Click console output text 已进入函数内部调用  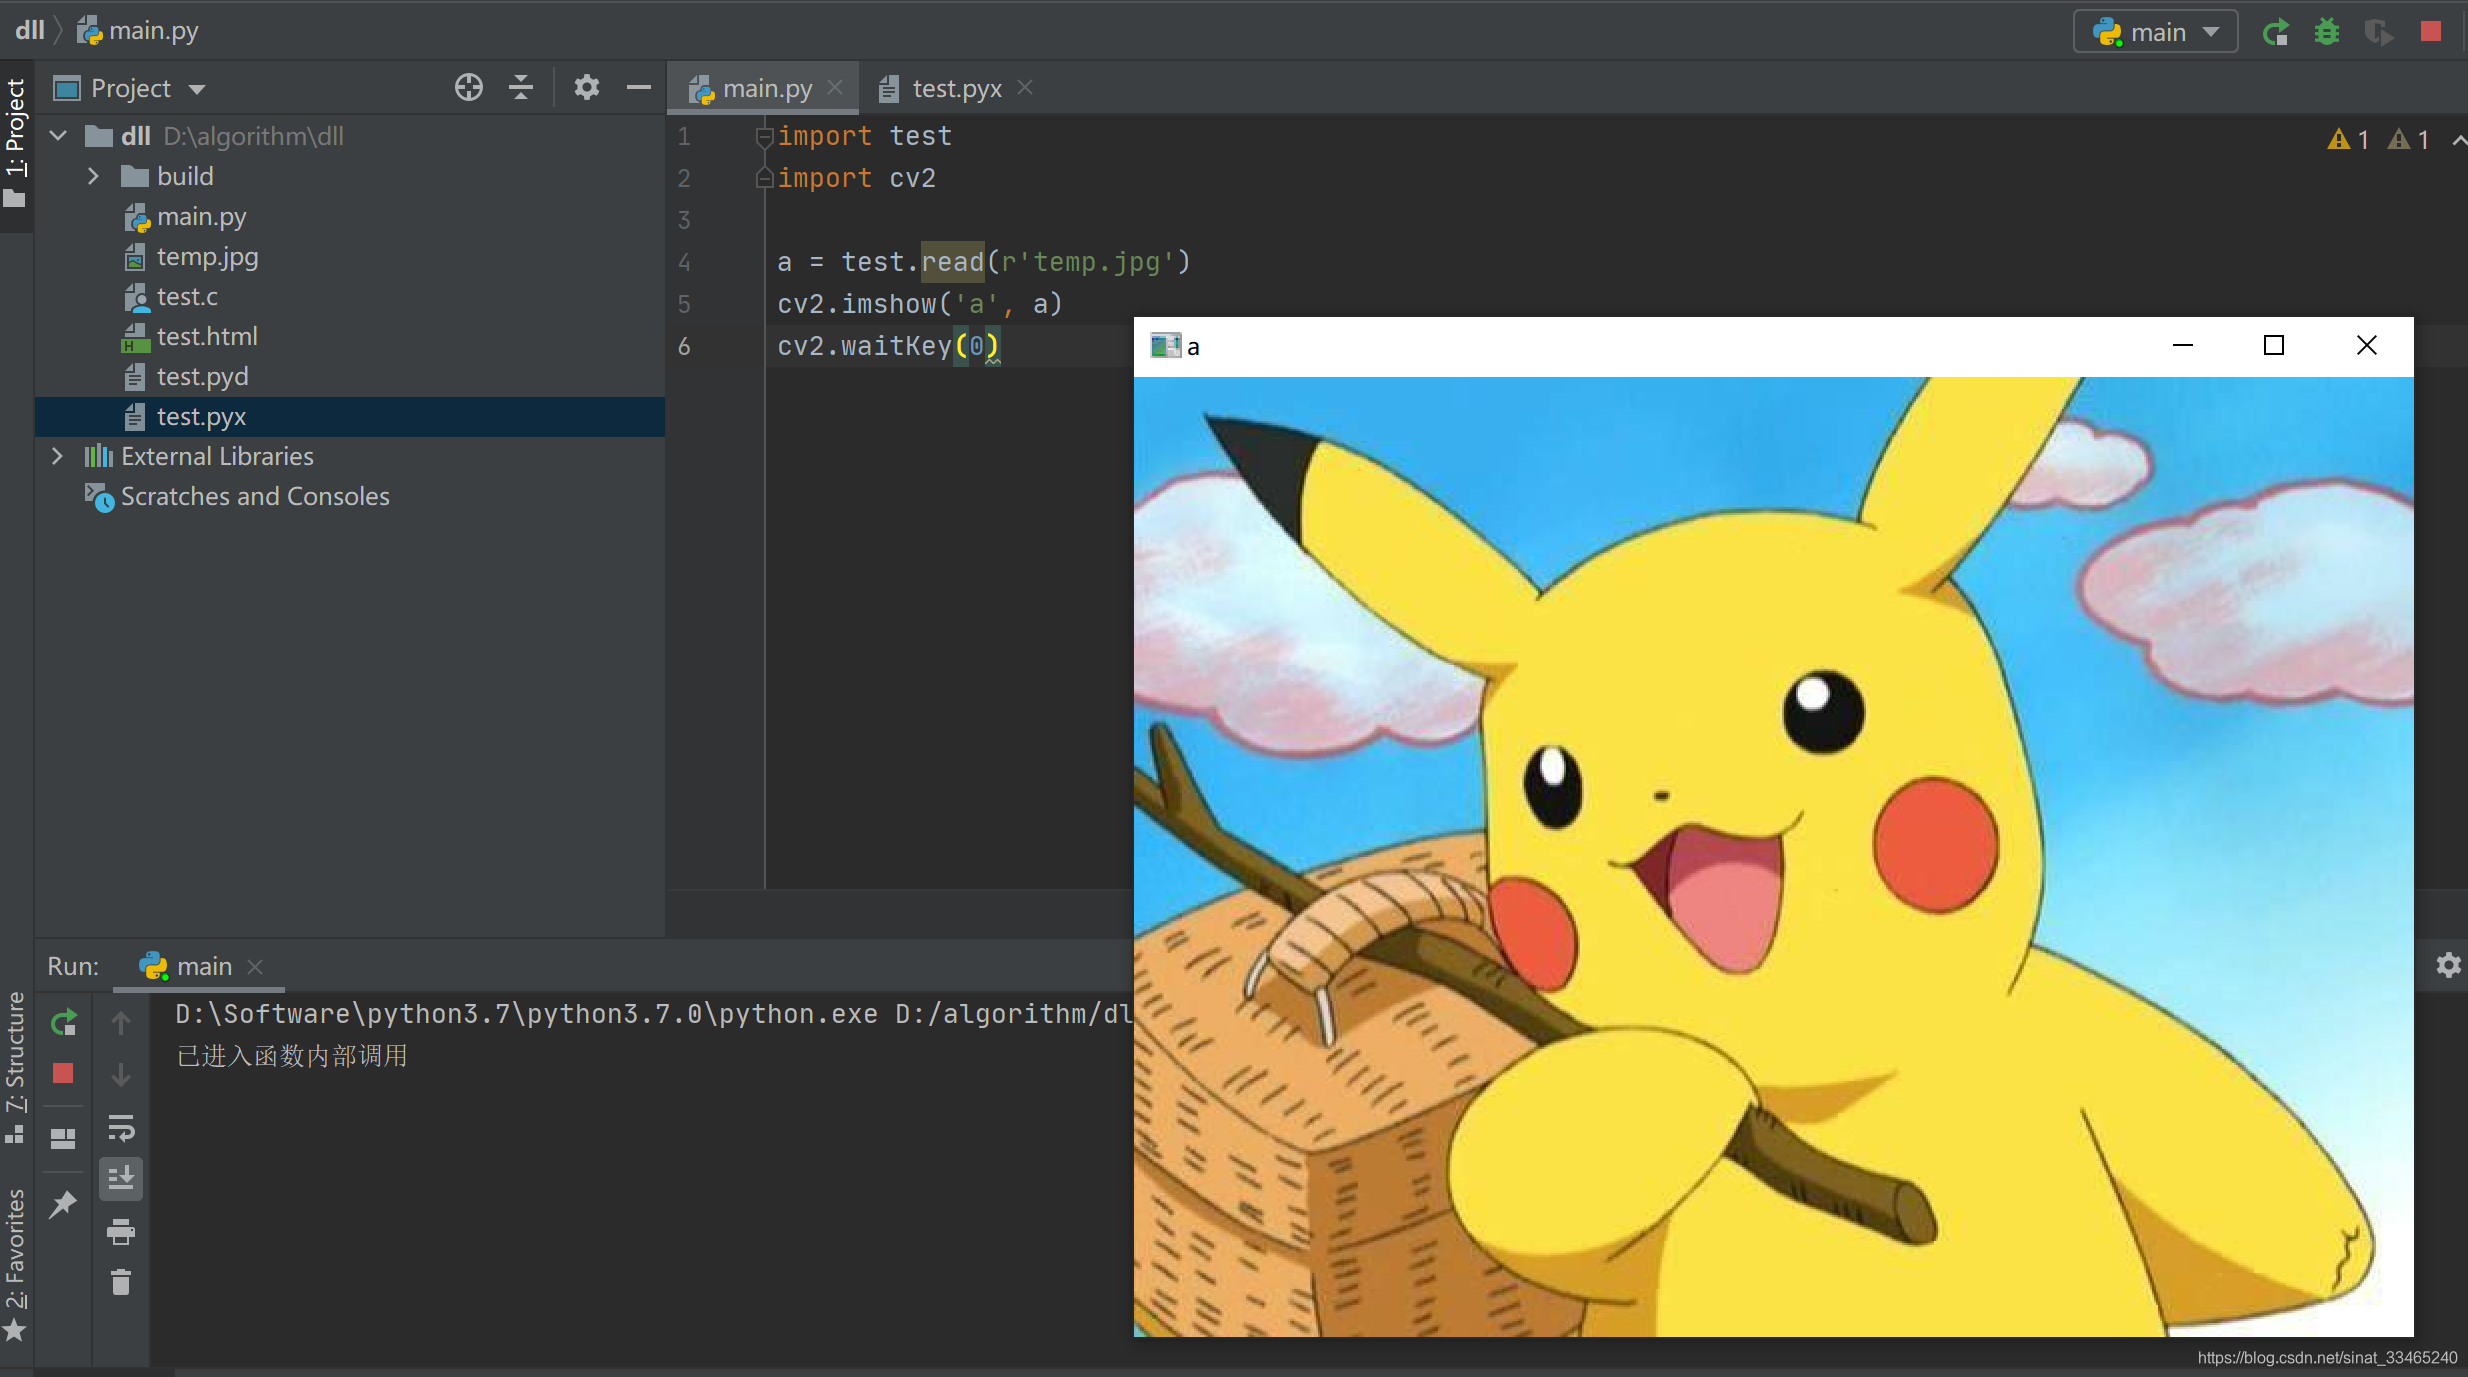pos(292,1056)
